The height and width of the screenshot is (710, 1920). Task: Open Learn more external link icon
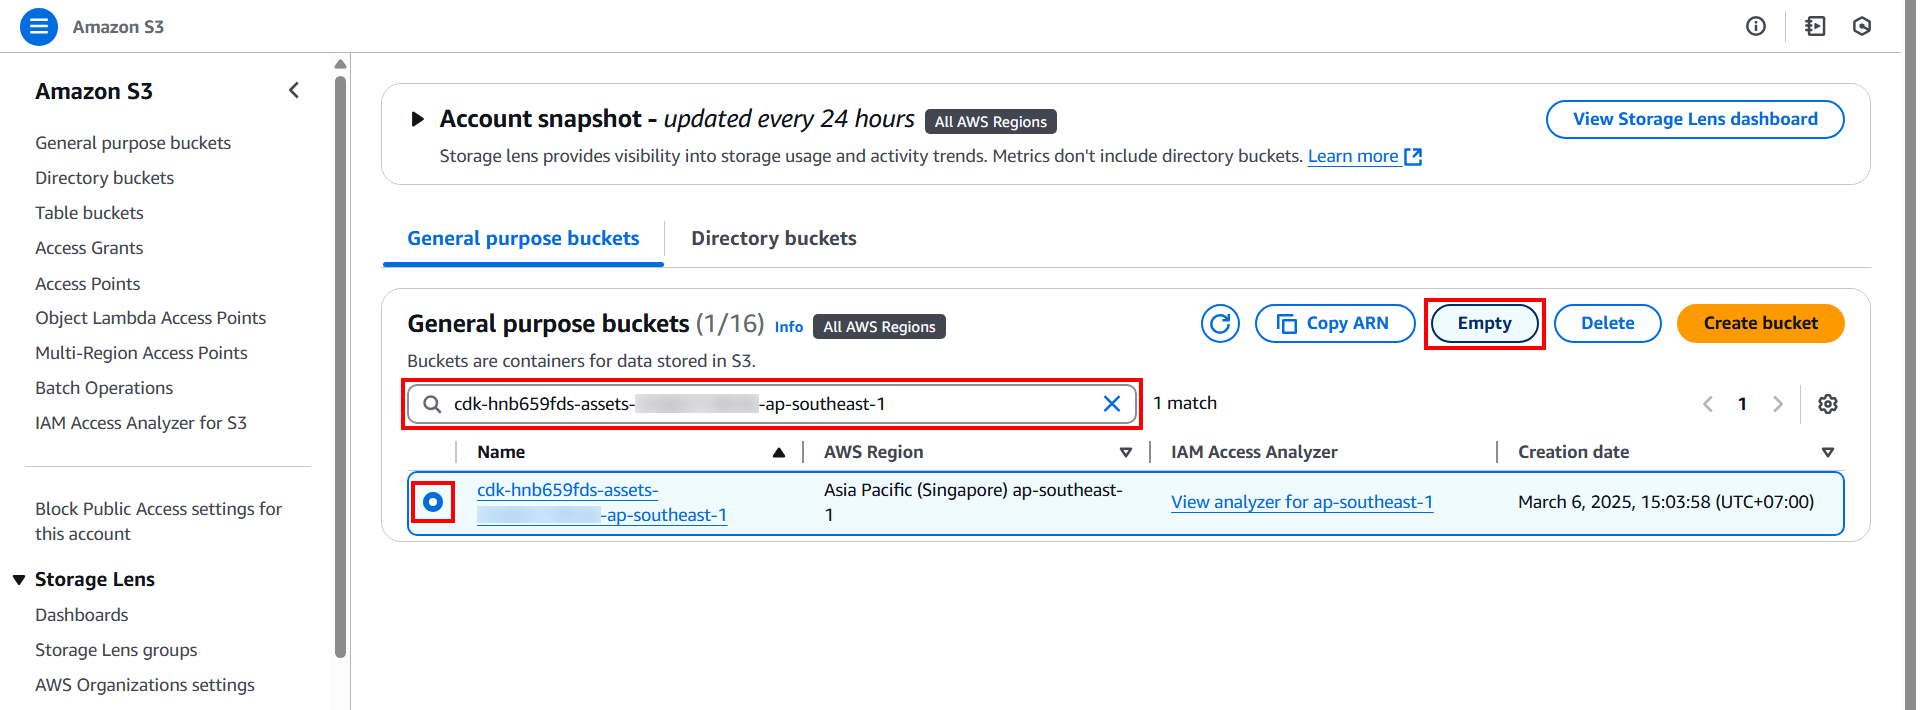tap(1413, 157)
